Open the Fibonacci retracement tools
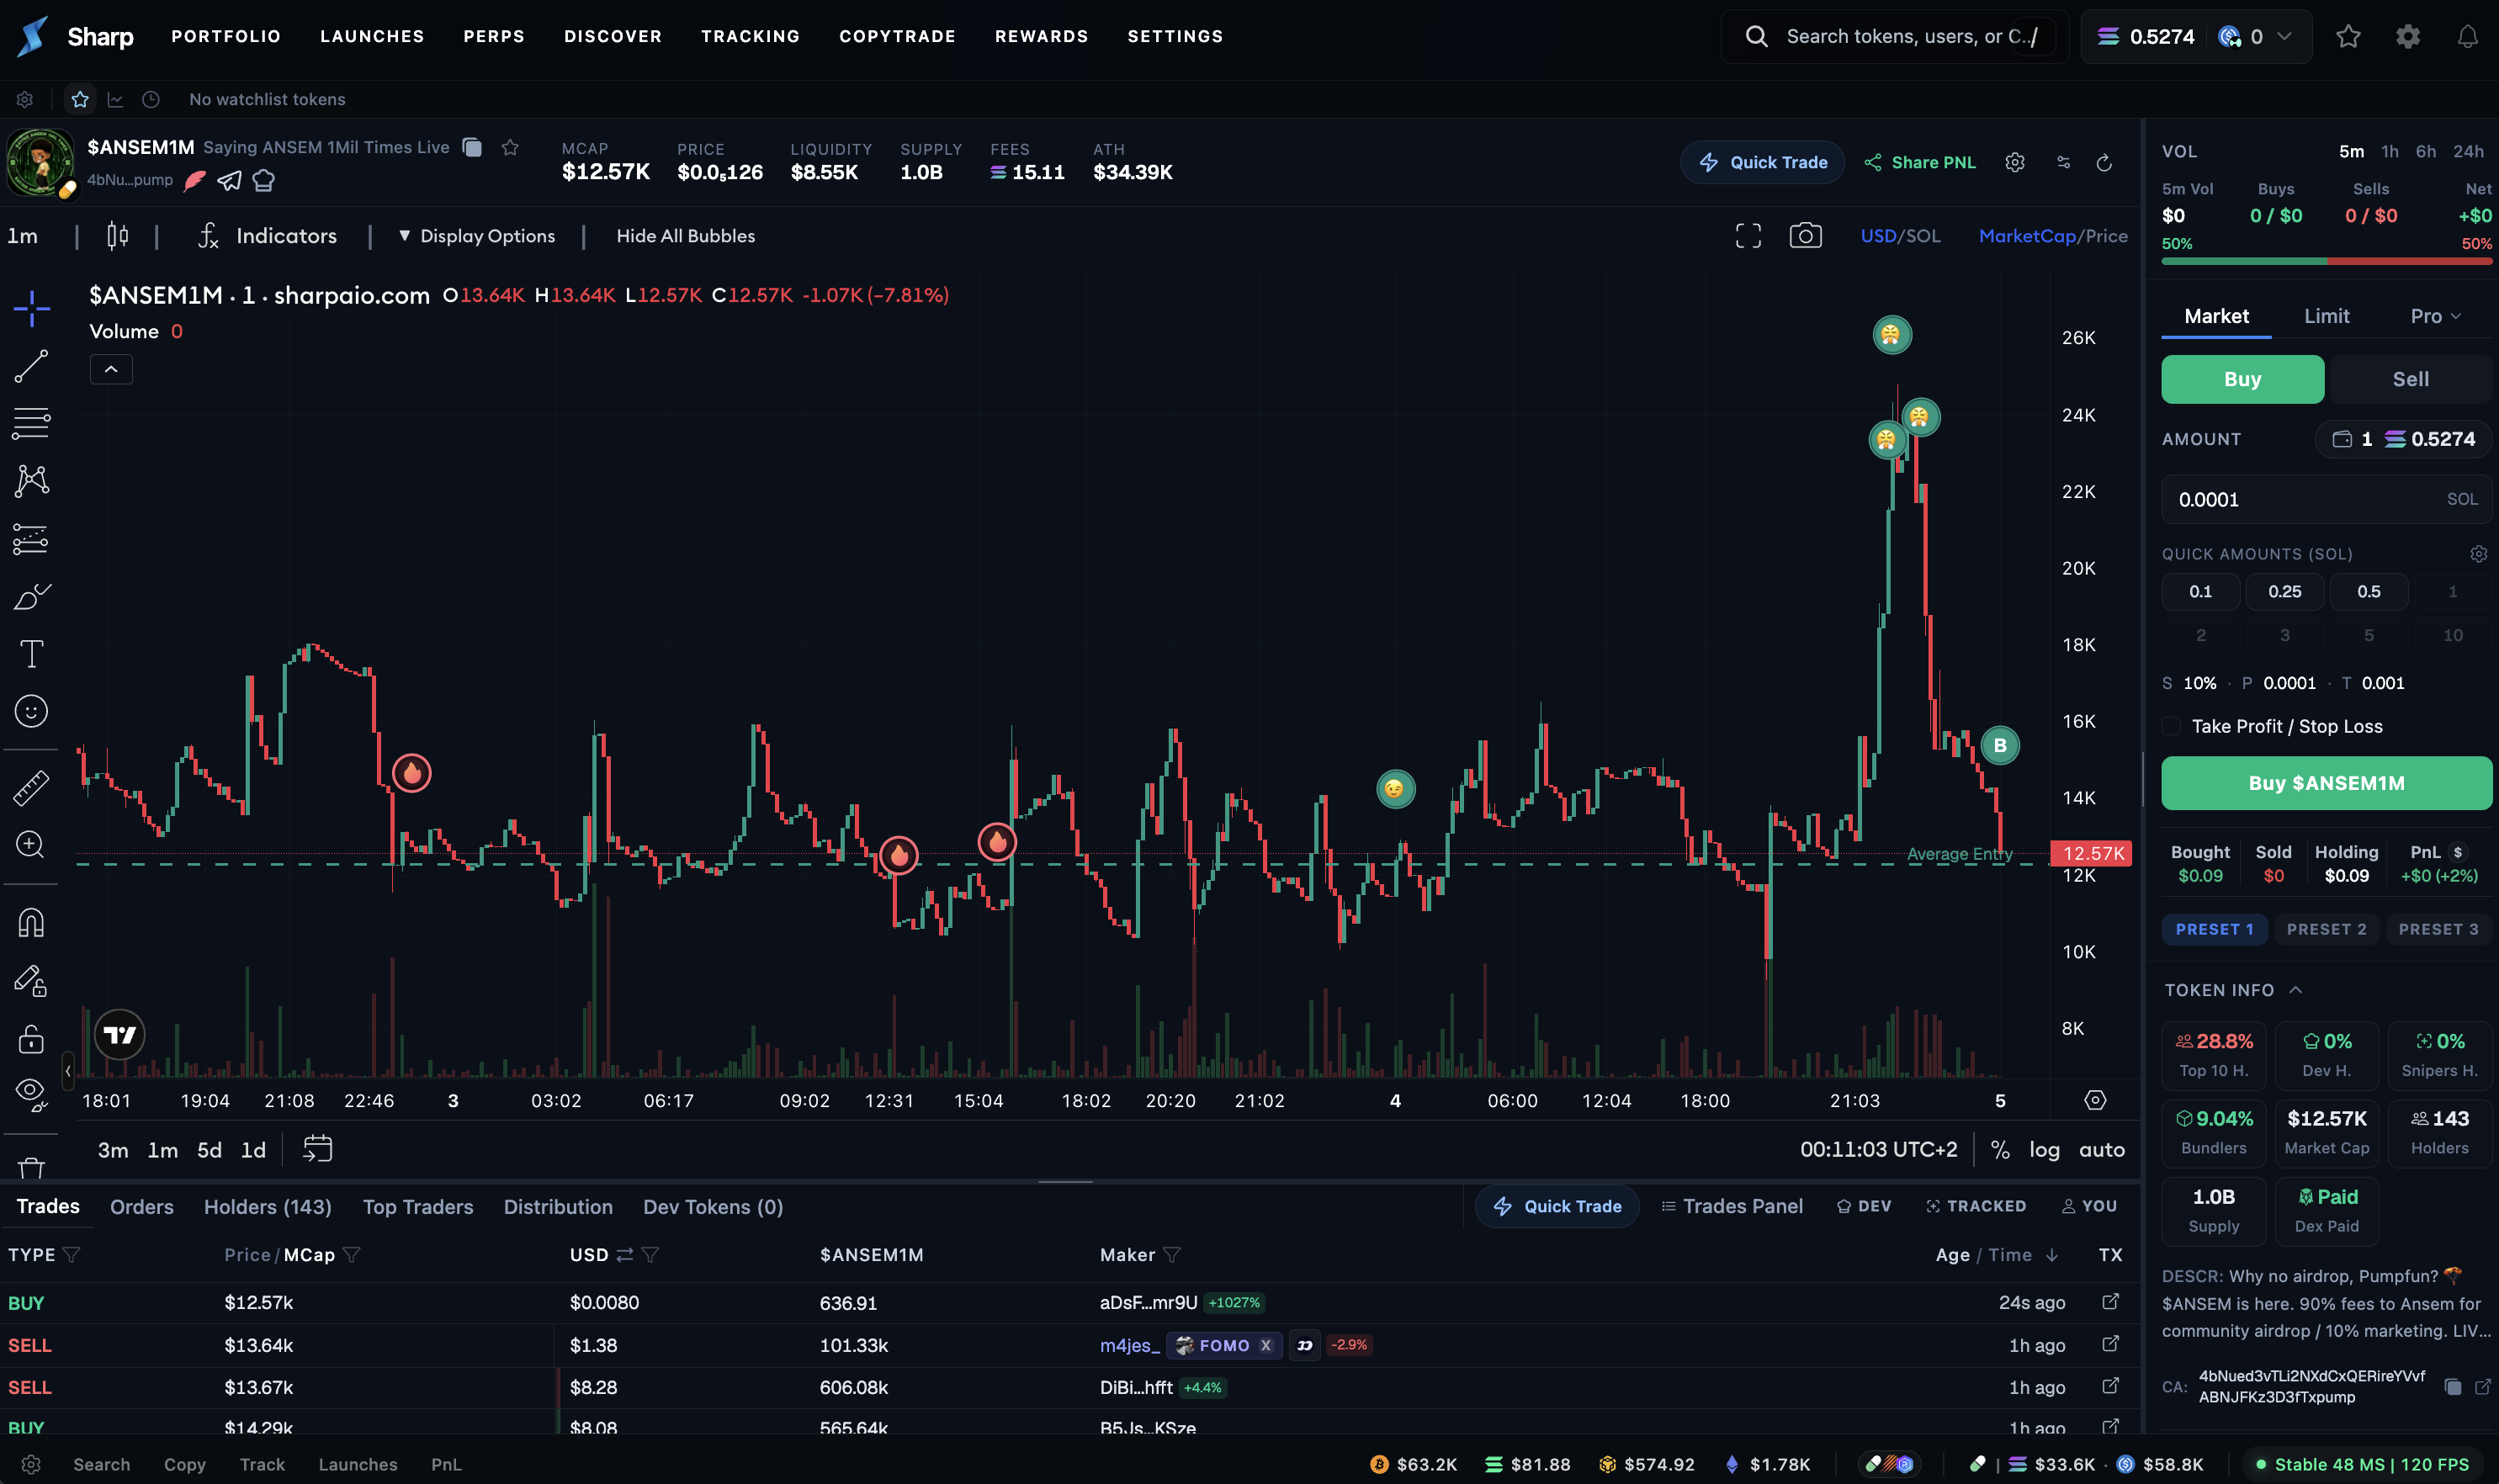 tap(32, 423)
